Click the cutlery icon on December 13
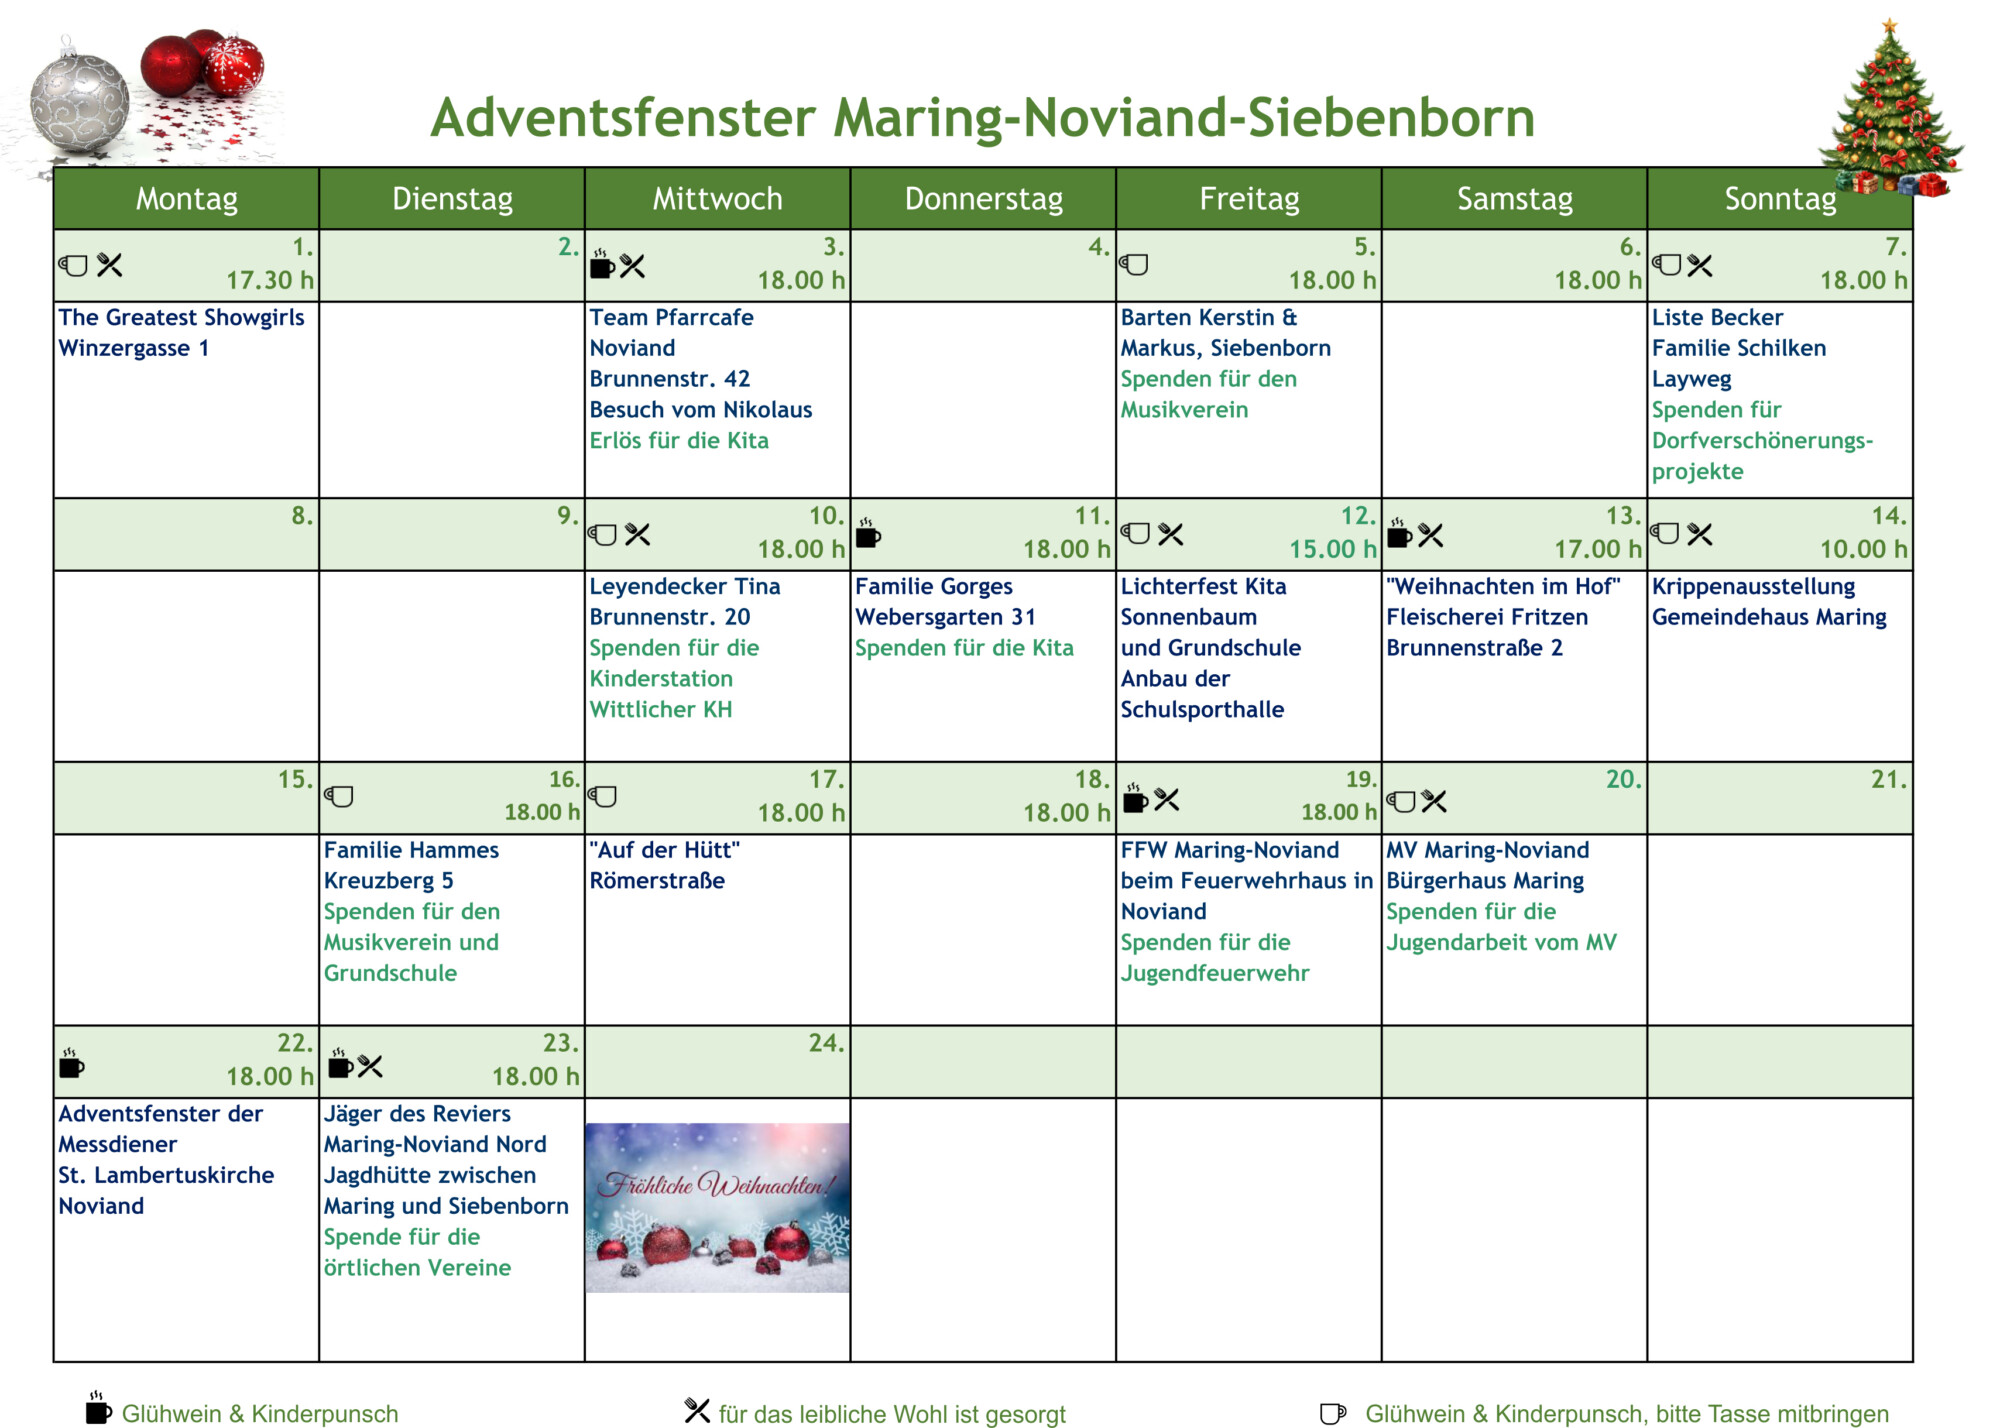Image resolution: width=2000 pixels, height=1428 pixels. tap(1431, 536)
